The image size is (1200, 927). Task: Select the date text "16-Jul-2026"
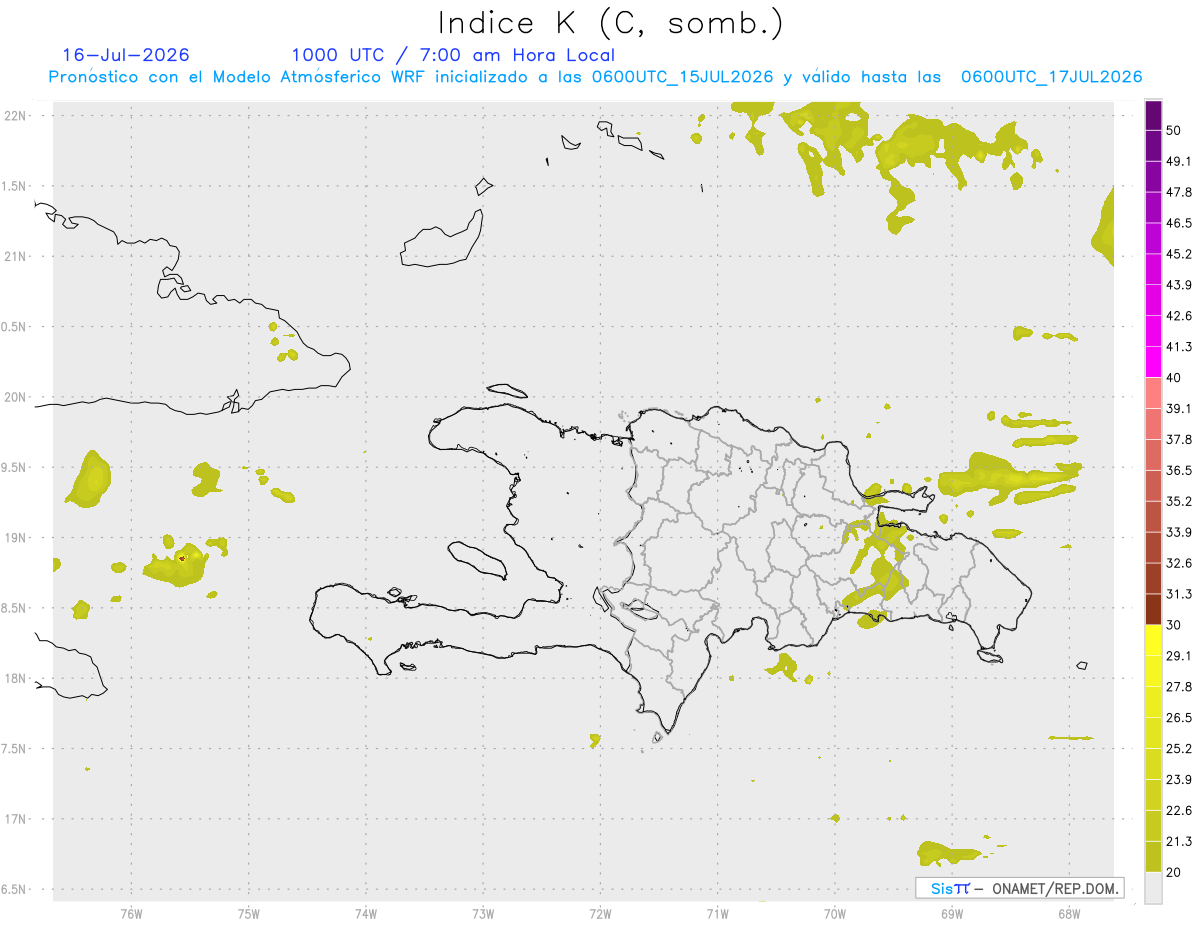click(126, 55)
